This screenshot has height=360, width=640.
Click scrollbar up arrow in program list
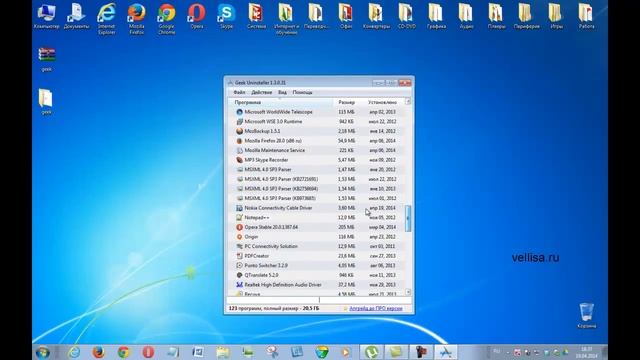click(x=408, y=101)
